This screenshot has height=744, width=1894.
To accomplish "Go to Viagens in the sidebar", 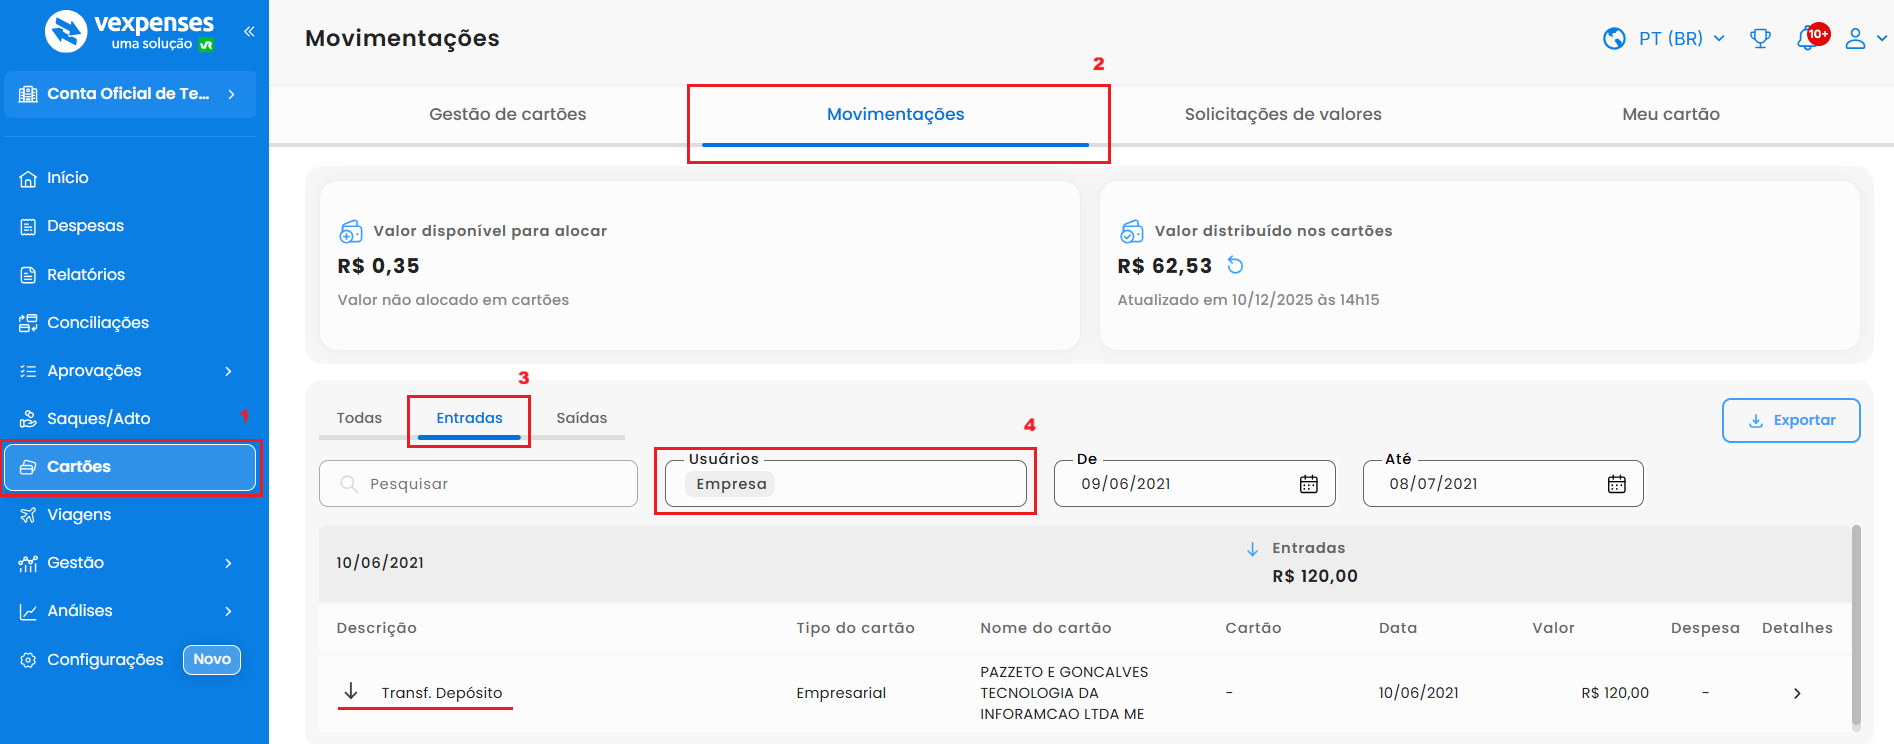I will [x=79, y=515].
